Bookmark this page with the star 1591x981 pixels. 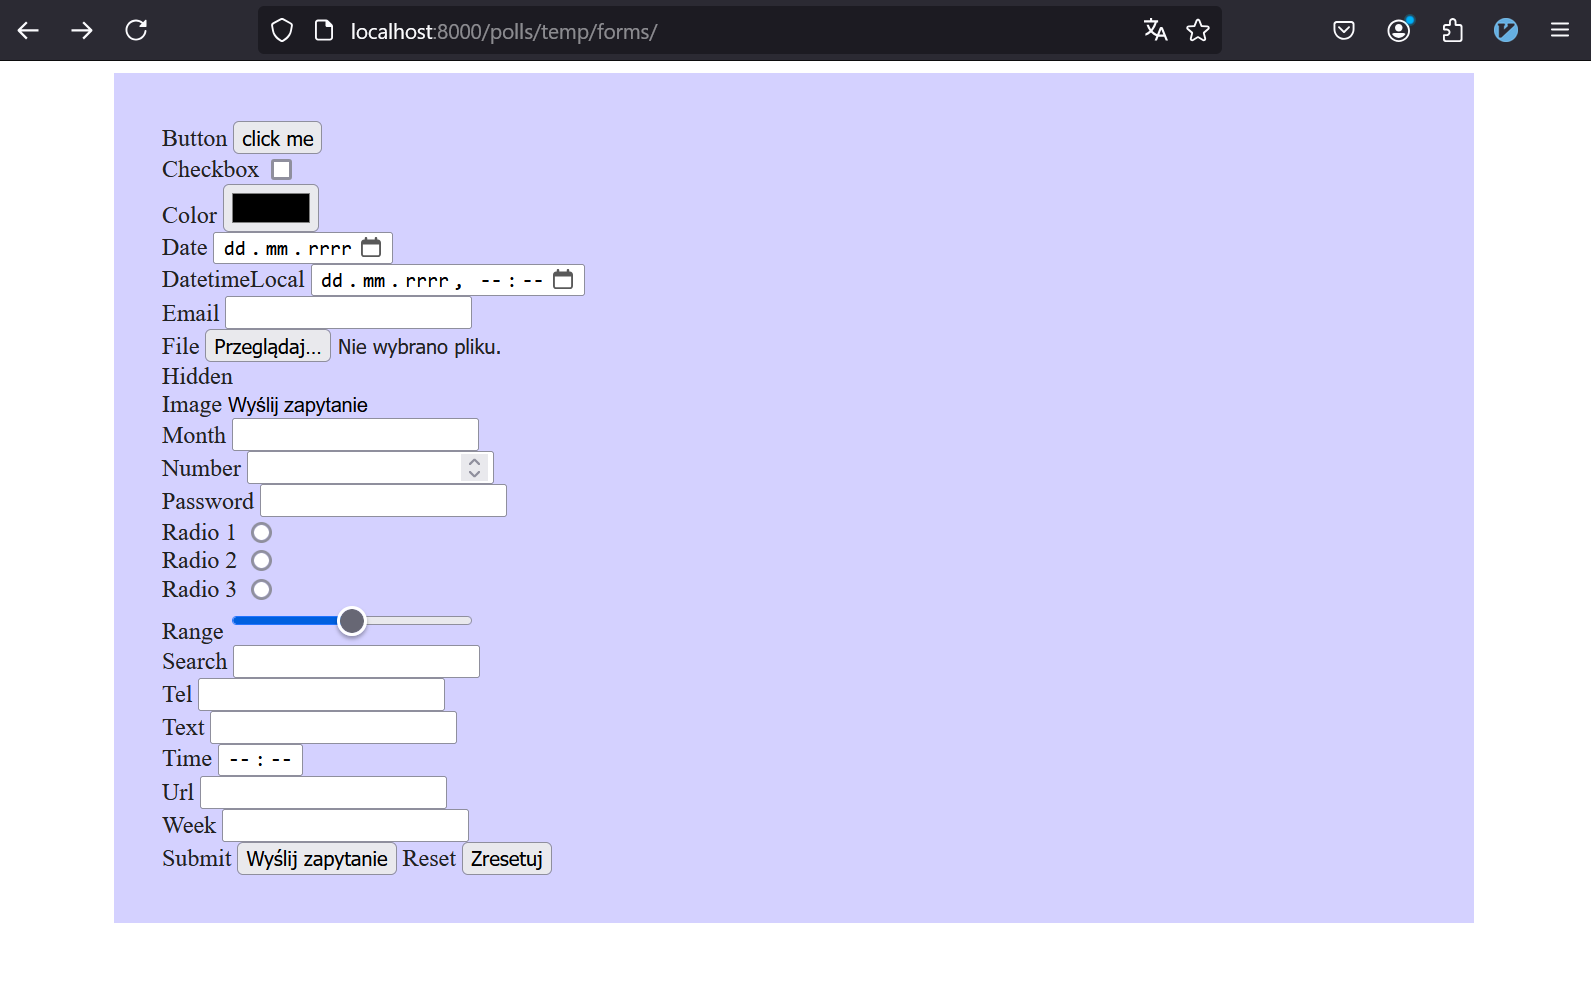(1198, 30)
